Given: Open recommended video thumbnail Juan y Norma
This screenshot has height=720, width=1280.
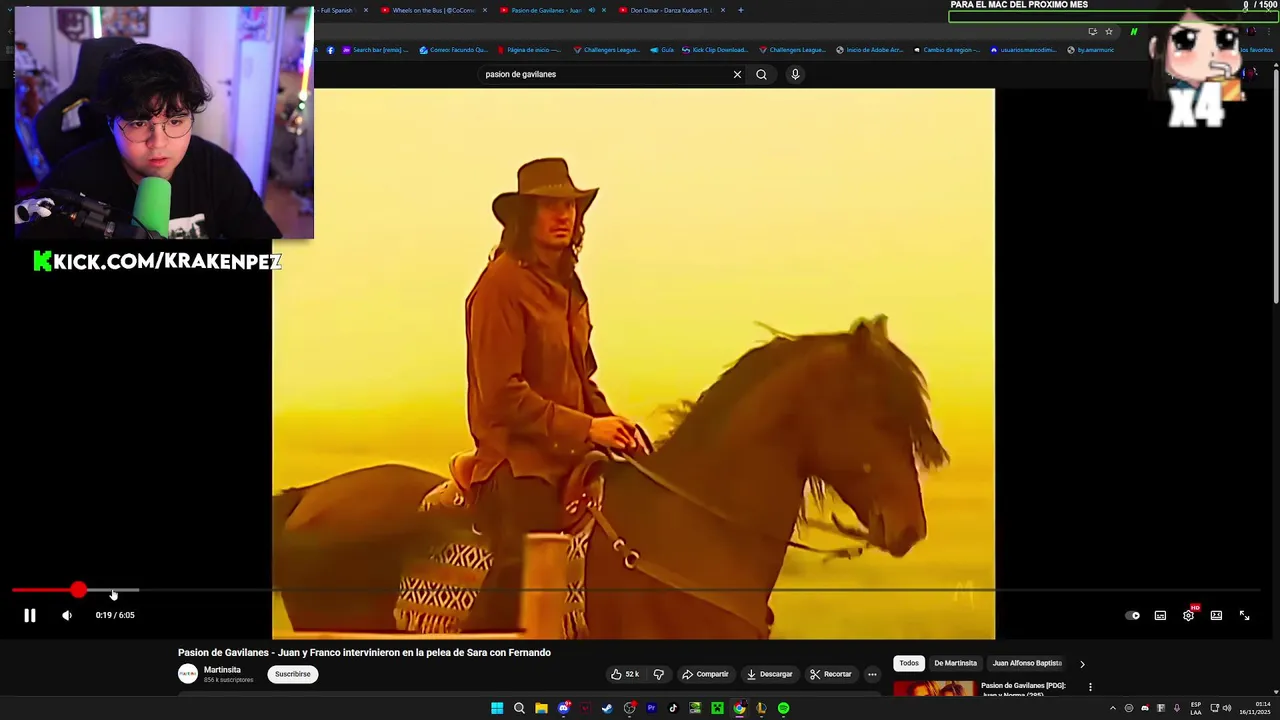Looking at the screenshot, I should (x=934, y=688).
